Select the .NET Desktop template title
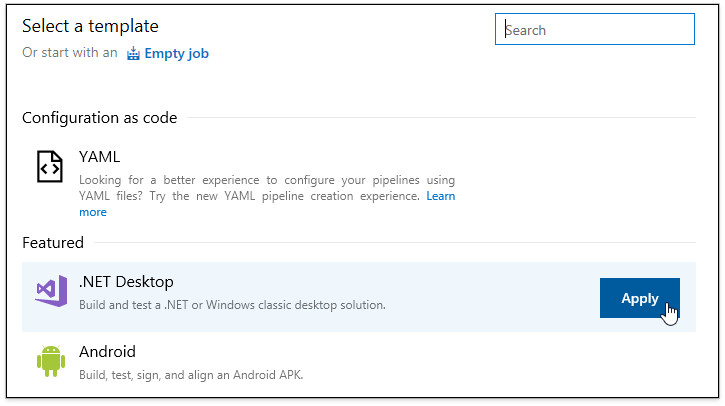This screenshot has width=725, height=406. [126, 282]
